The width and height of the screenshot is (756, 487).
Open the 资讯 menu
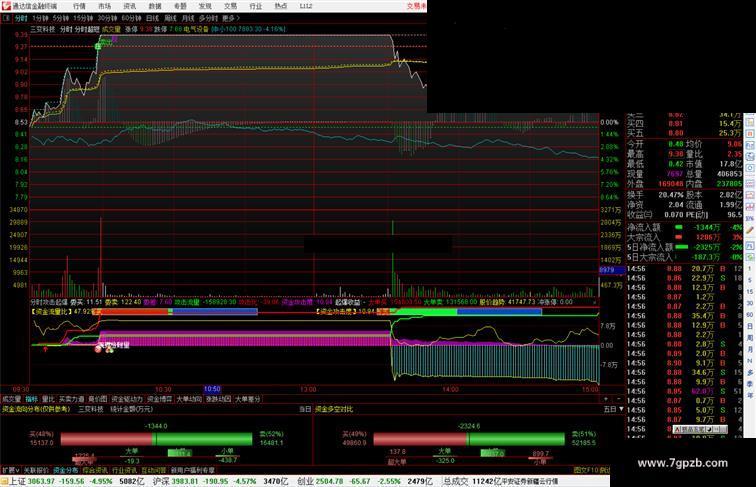click(x=129, y=6)
